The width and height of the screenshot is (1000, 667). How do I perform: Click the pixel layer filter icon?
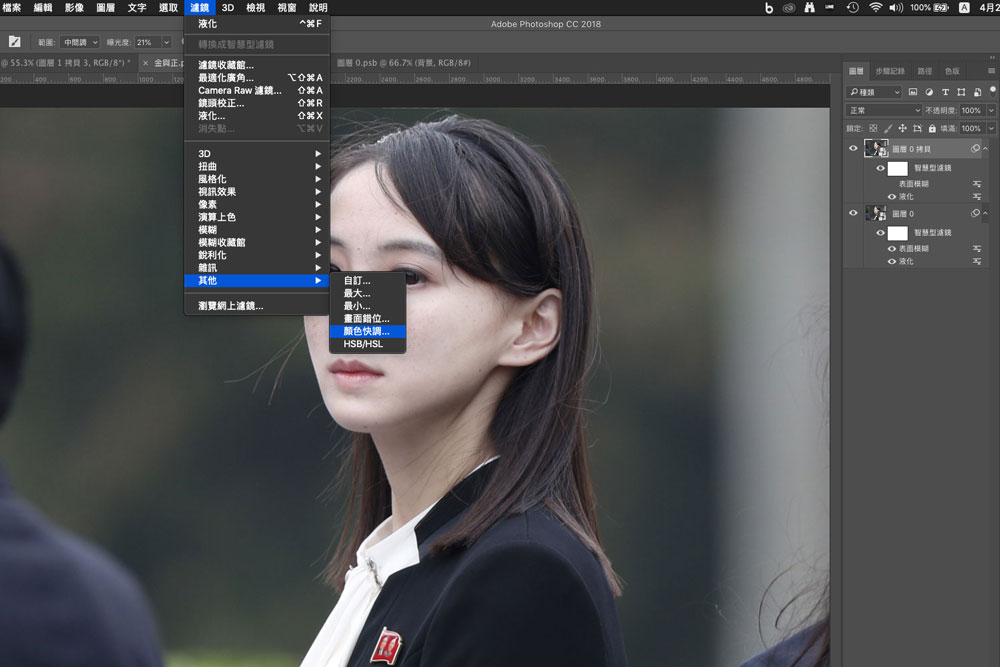click(x=913, y=92)
